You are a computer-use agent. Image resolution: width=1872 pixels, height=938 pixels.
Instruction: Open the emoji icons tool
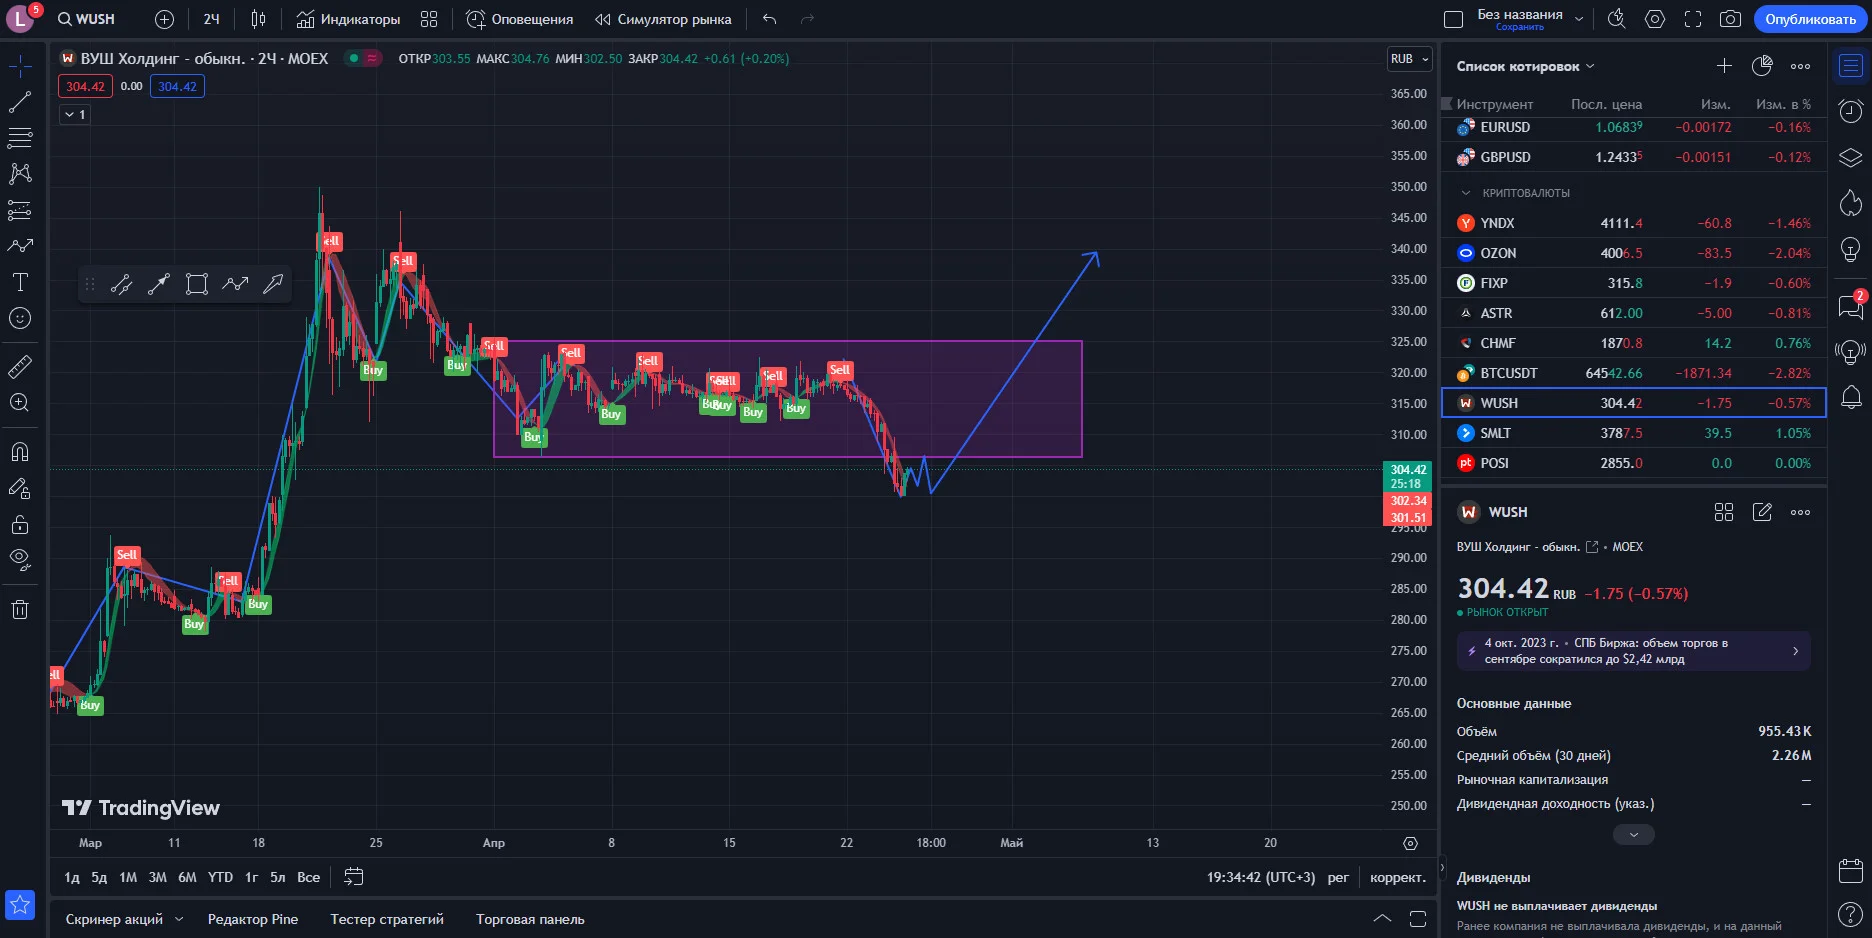tap(20, 318)
